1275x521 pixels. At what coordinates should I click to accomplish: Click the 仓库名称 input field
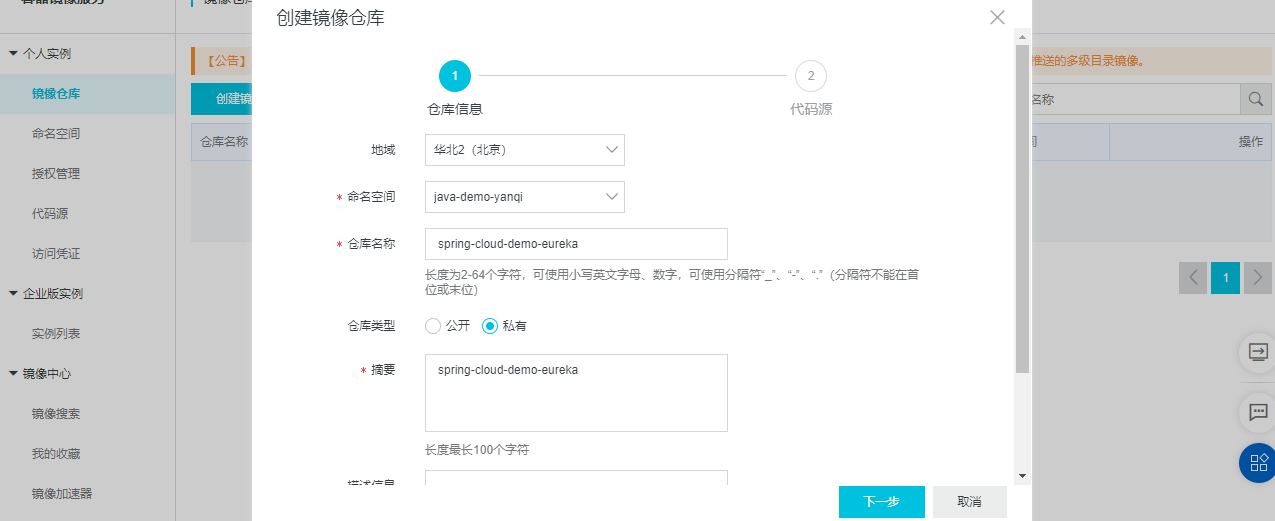576,244
